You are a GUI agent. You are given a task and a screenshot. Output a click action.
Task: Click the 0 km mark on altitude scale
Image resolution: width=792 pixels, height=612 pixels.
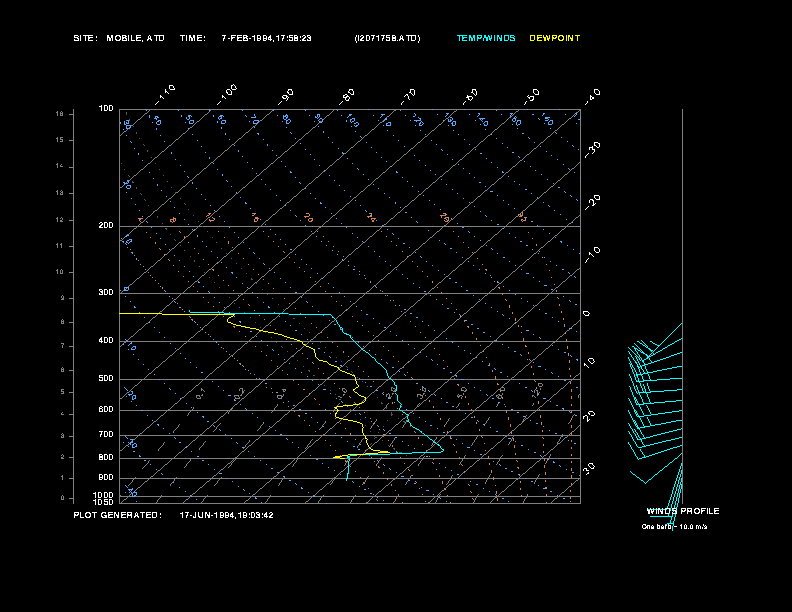tap(63, 498)
